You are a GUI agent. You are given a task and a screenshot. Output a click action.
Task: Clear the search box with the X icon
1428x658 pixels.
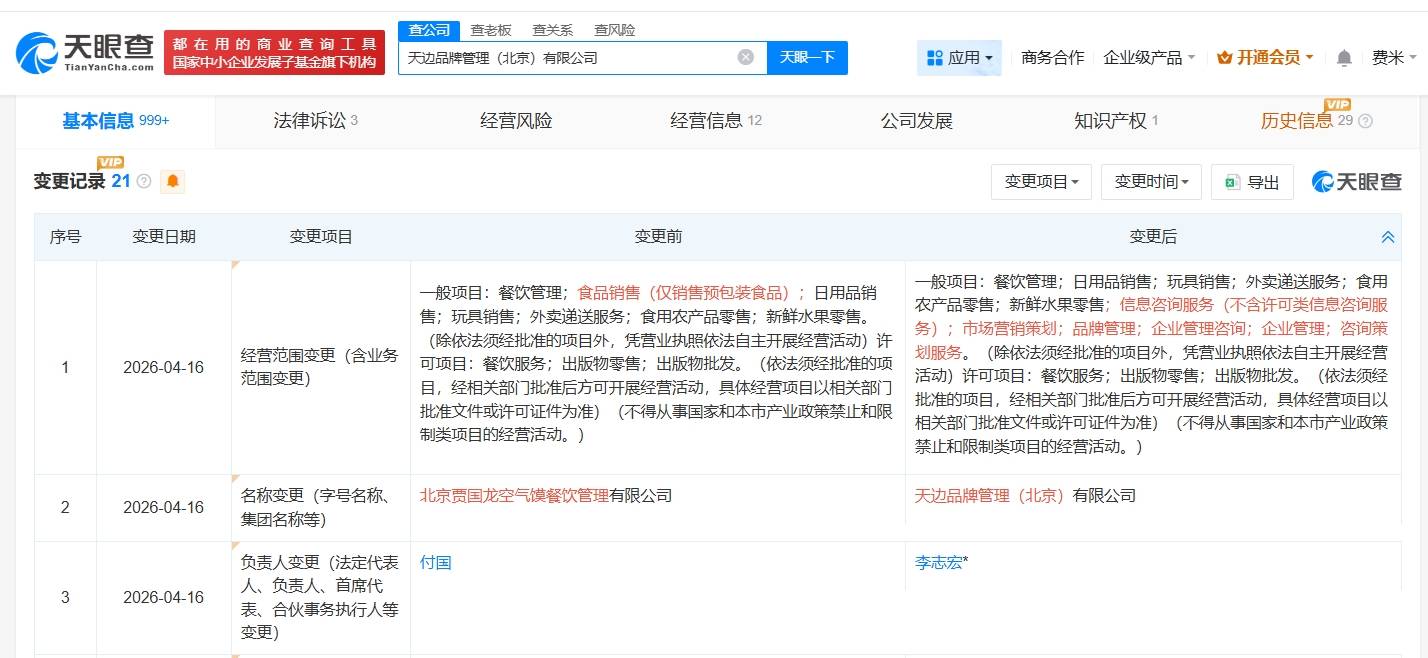point(744,57)
